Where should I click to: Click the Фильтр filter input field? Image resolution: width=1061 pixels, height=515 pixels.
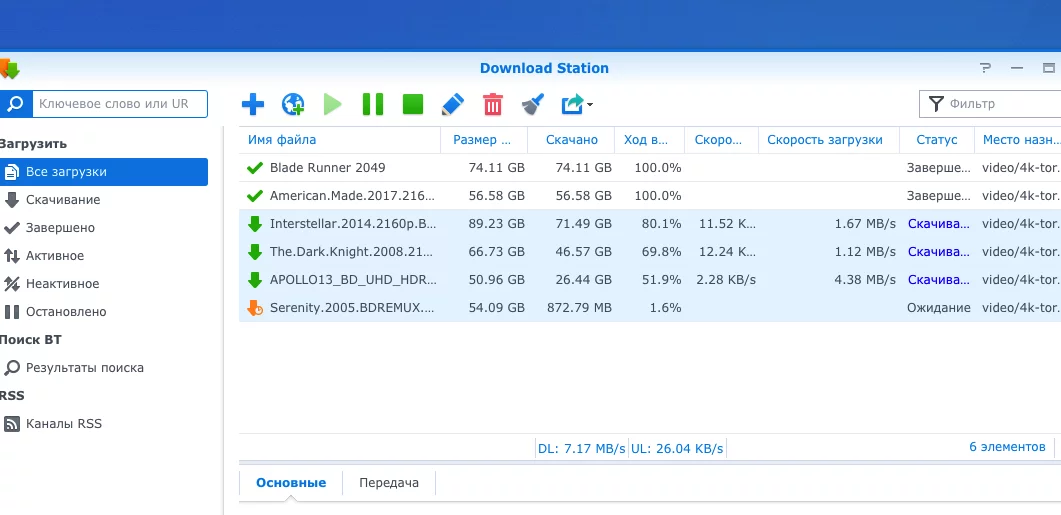pos(1000,104)
